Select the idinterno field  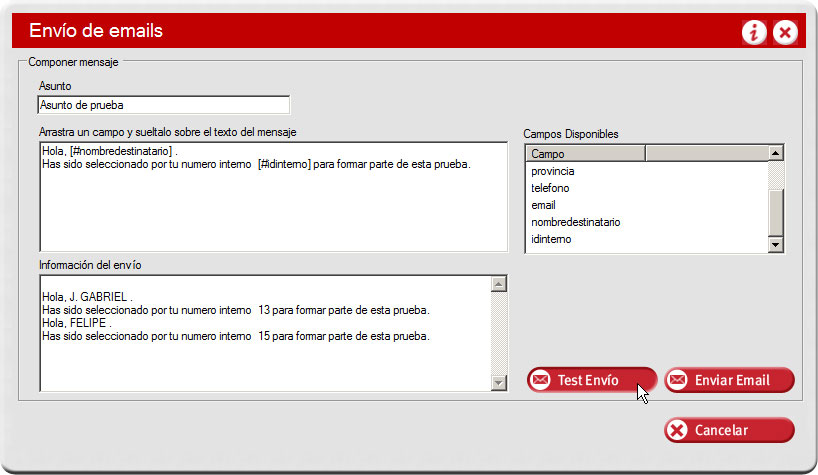552,239
